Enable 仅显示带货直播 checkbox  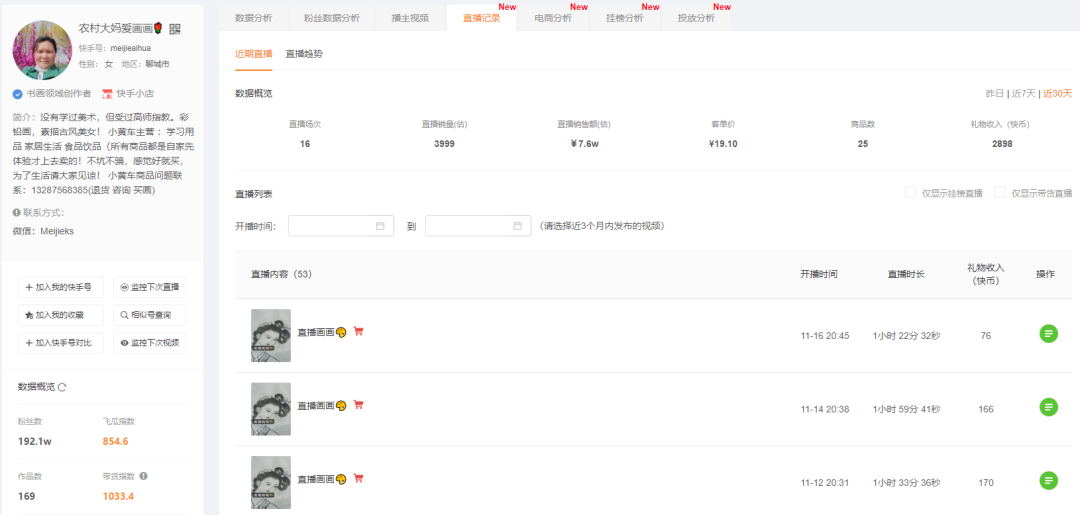point(999,192)
